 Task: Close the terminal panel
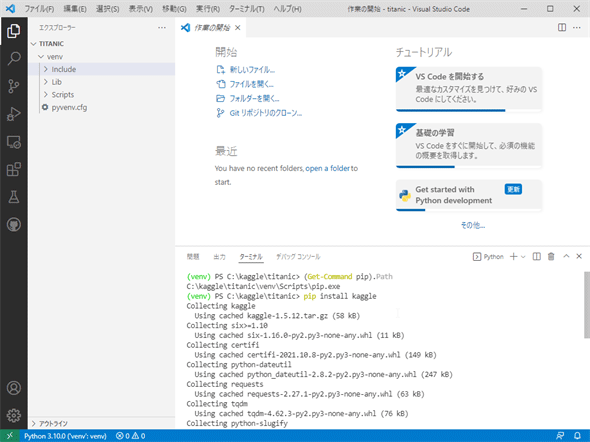579,257
